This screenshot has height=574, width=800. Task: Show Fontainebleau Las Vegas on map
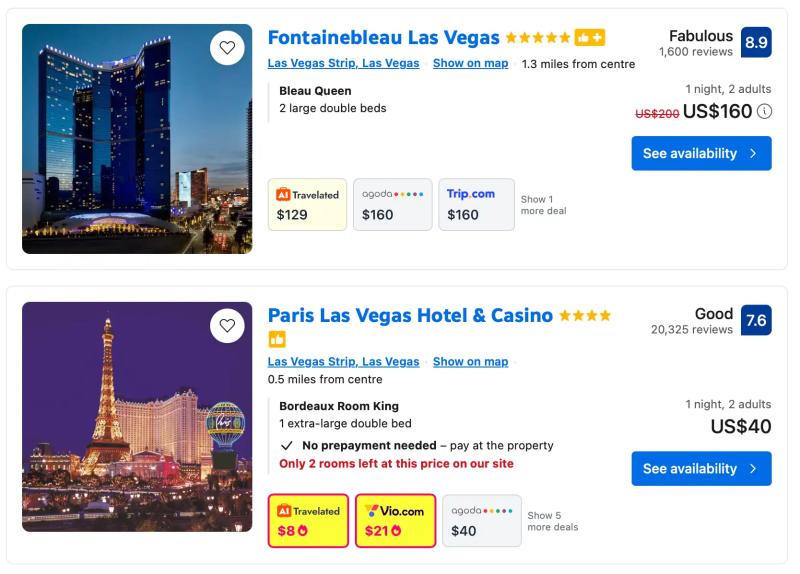pos(470,63)
